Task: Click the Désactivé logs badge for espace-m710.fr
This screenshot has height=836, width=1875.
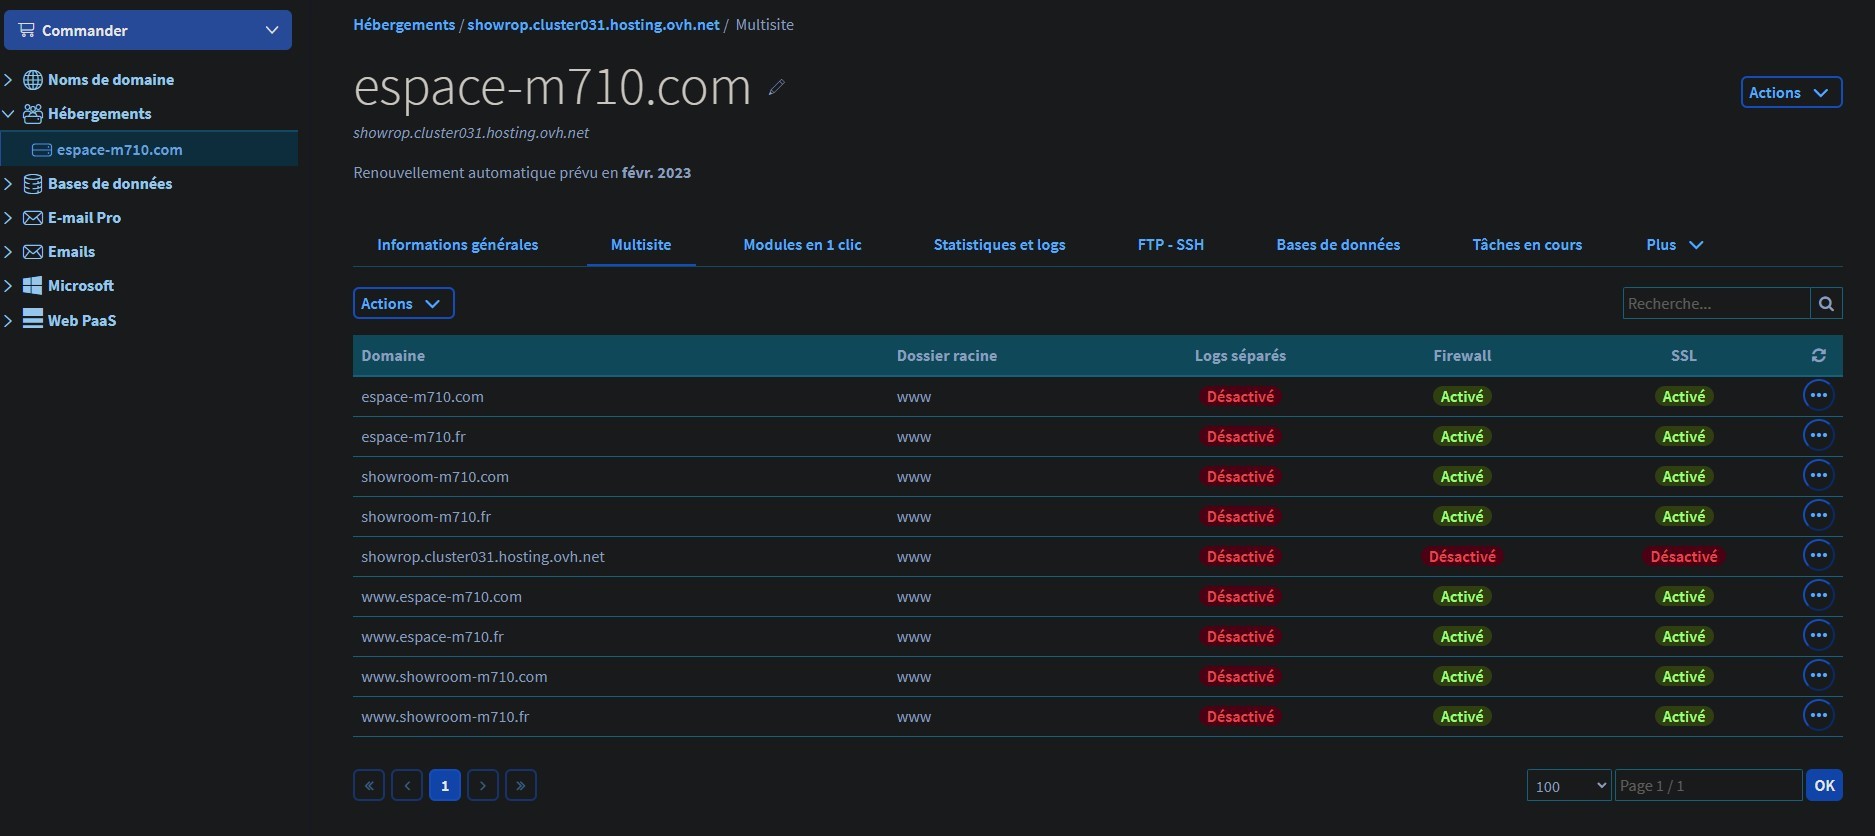Action: tap(1240, 436)
